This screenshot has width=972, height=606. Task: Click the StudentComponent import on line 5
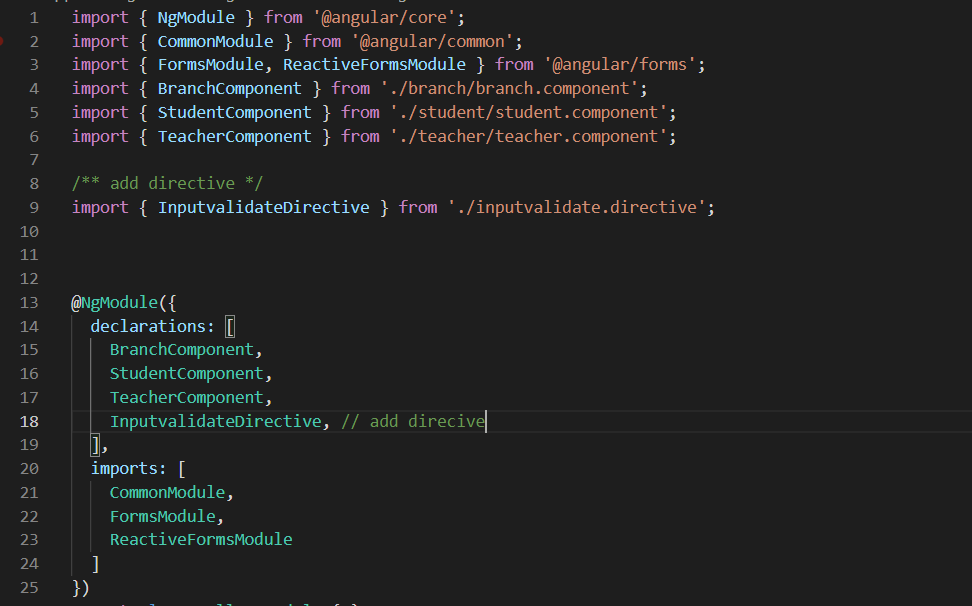(234, 111)
